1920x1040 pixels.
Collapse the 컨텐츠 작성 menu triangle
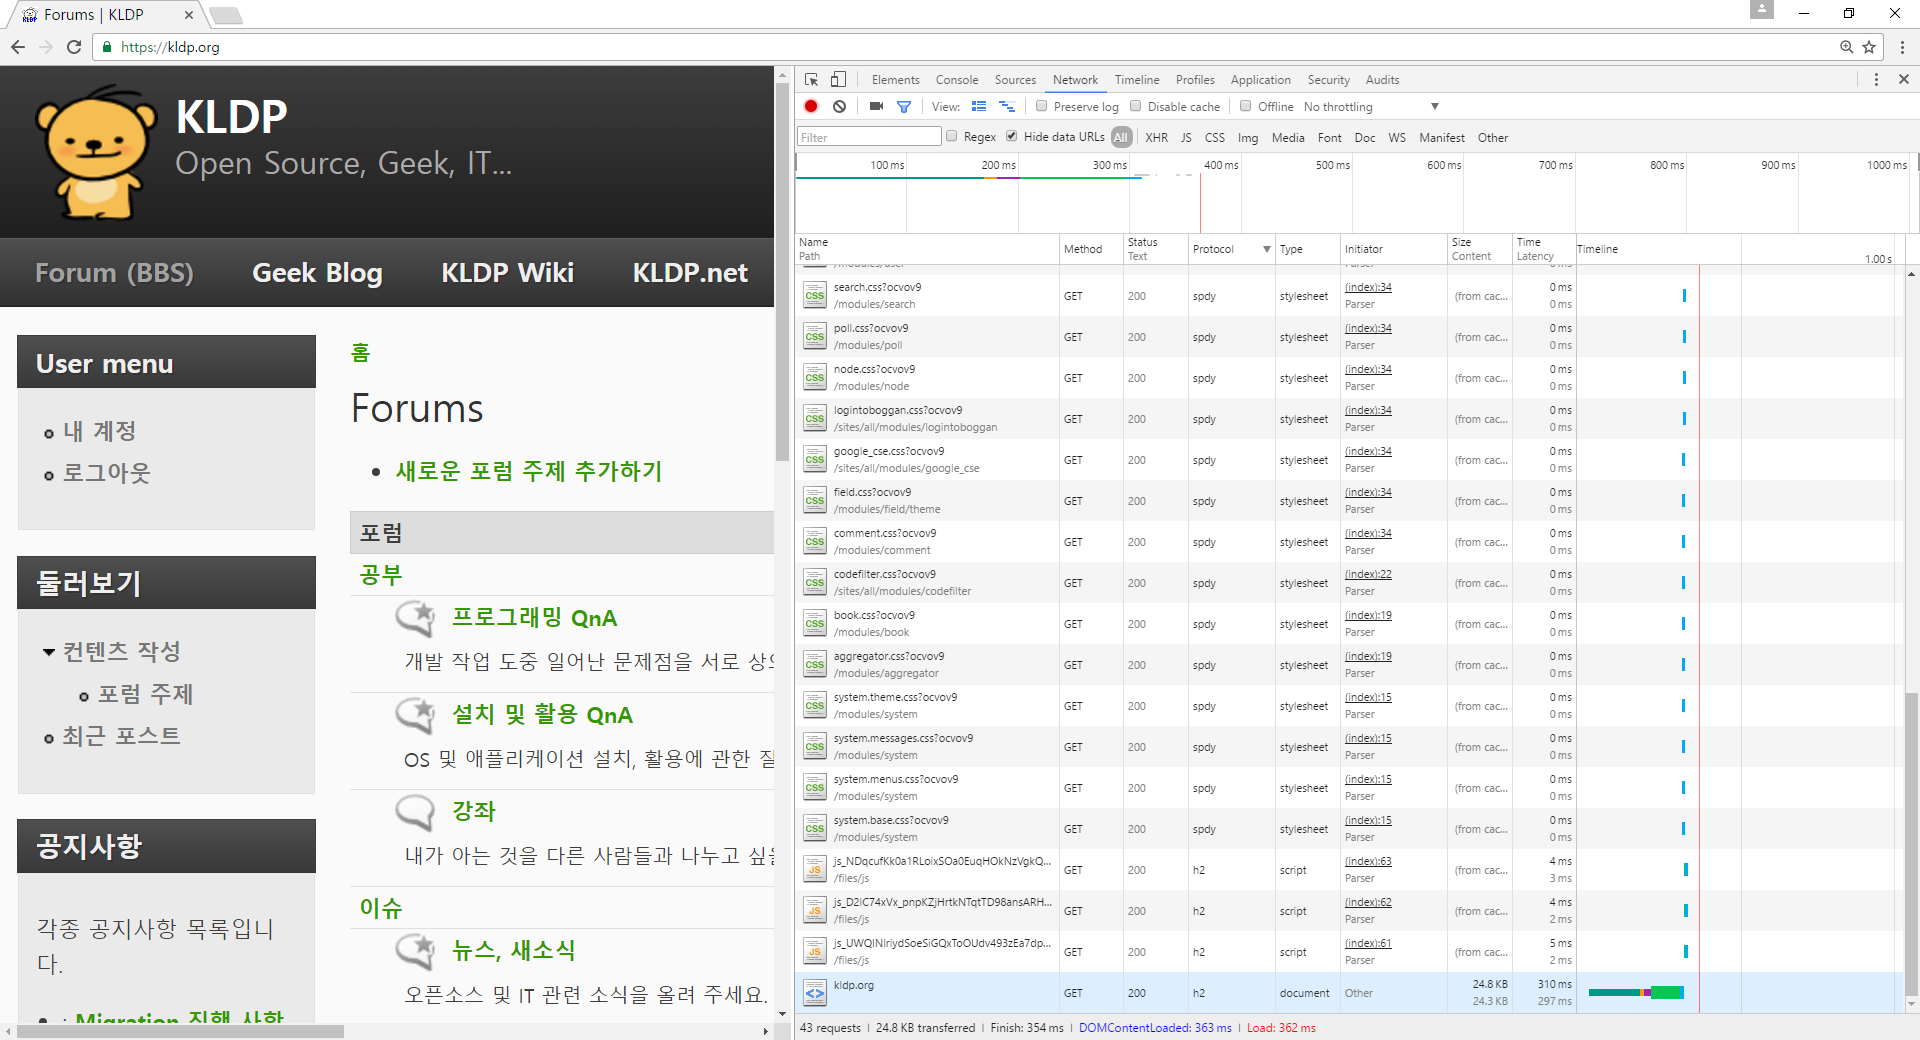49,651
